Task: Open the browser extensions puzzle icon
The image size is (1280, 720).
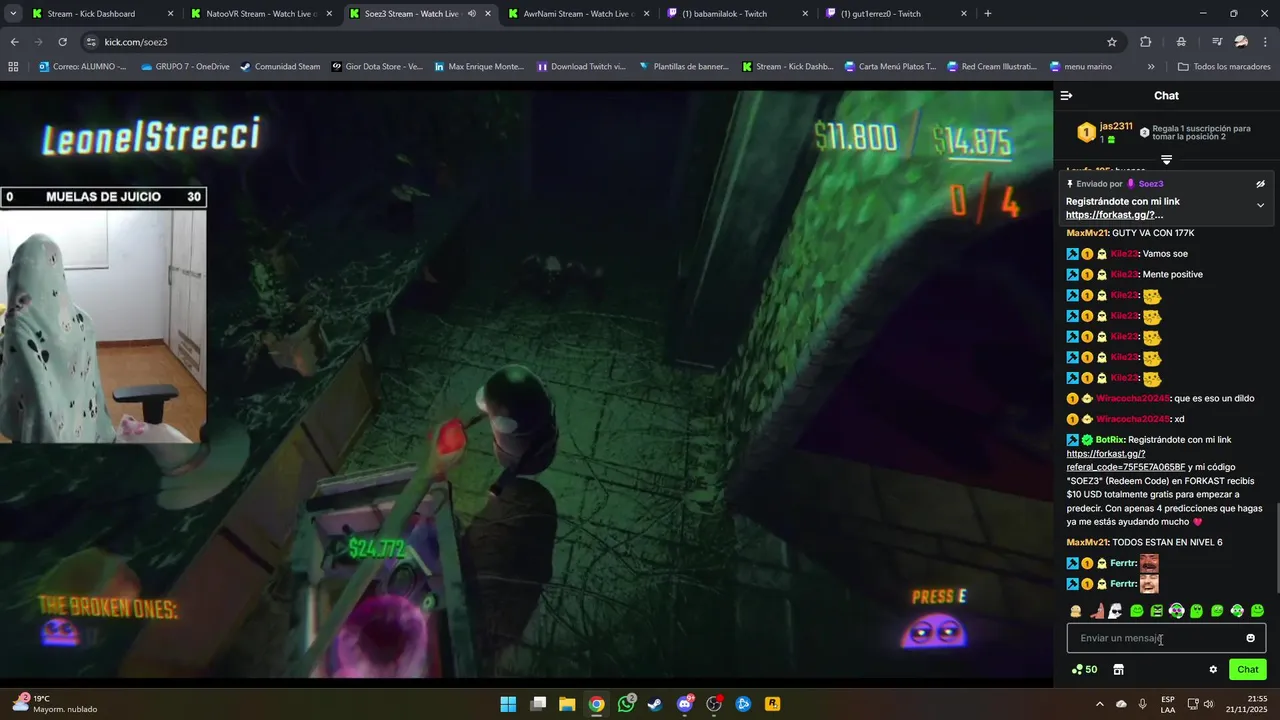Action: [1146, 42]
